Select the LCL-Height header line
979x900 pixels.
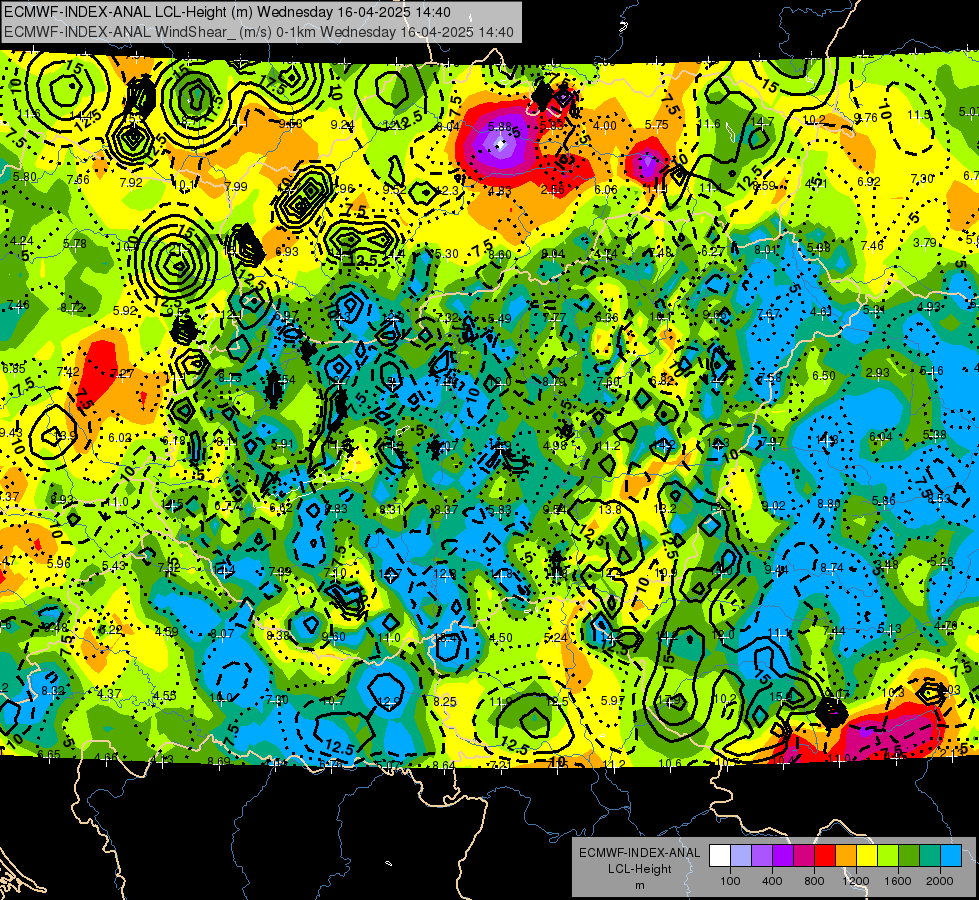227,12
